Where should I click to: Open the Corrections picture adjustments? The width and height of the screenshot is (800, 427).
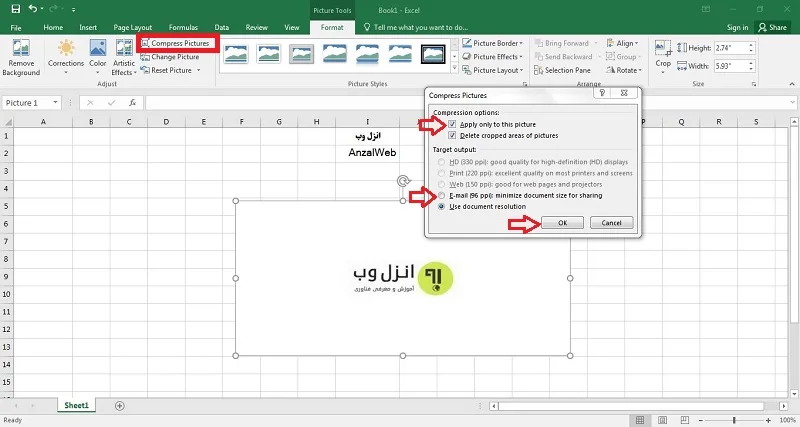pyautogui.click(x=66, y=56)
